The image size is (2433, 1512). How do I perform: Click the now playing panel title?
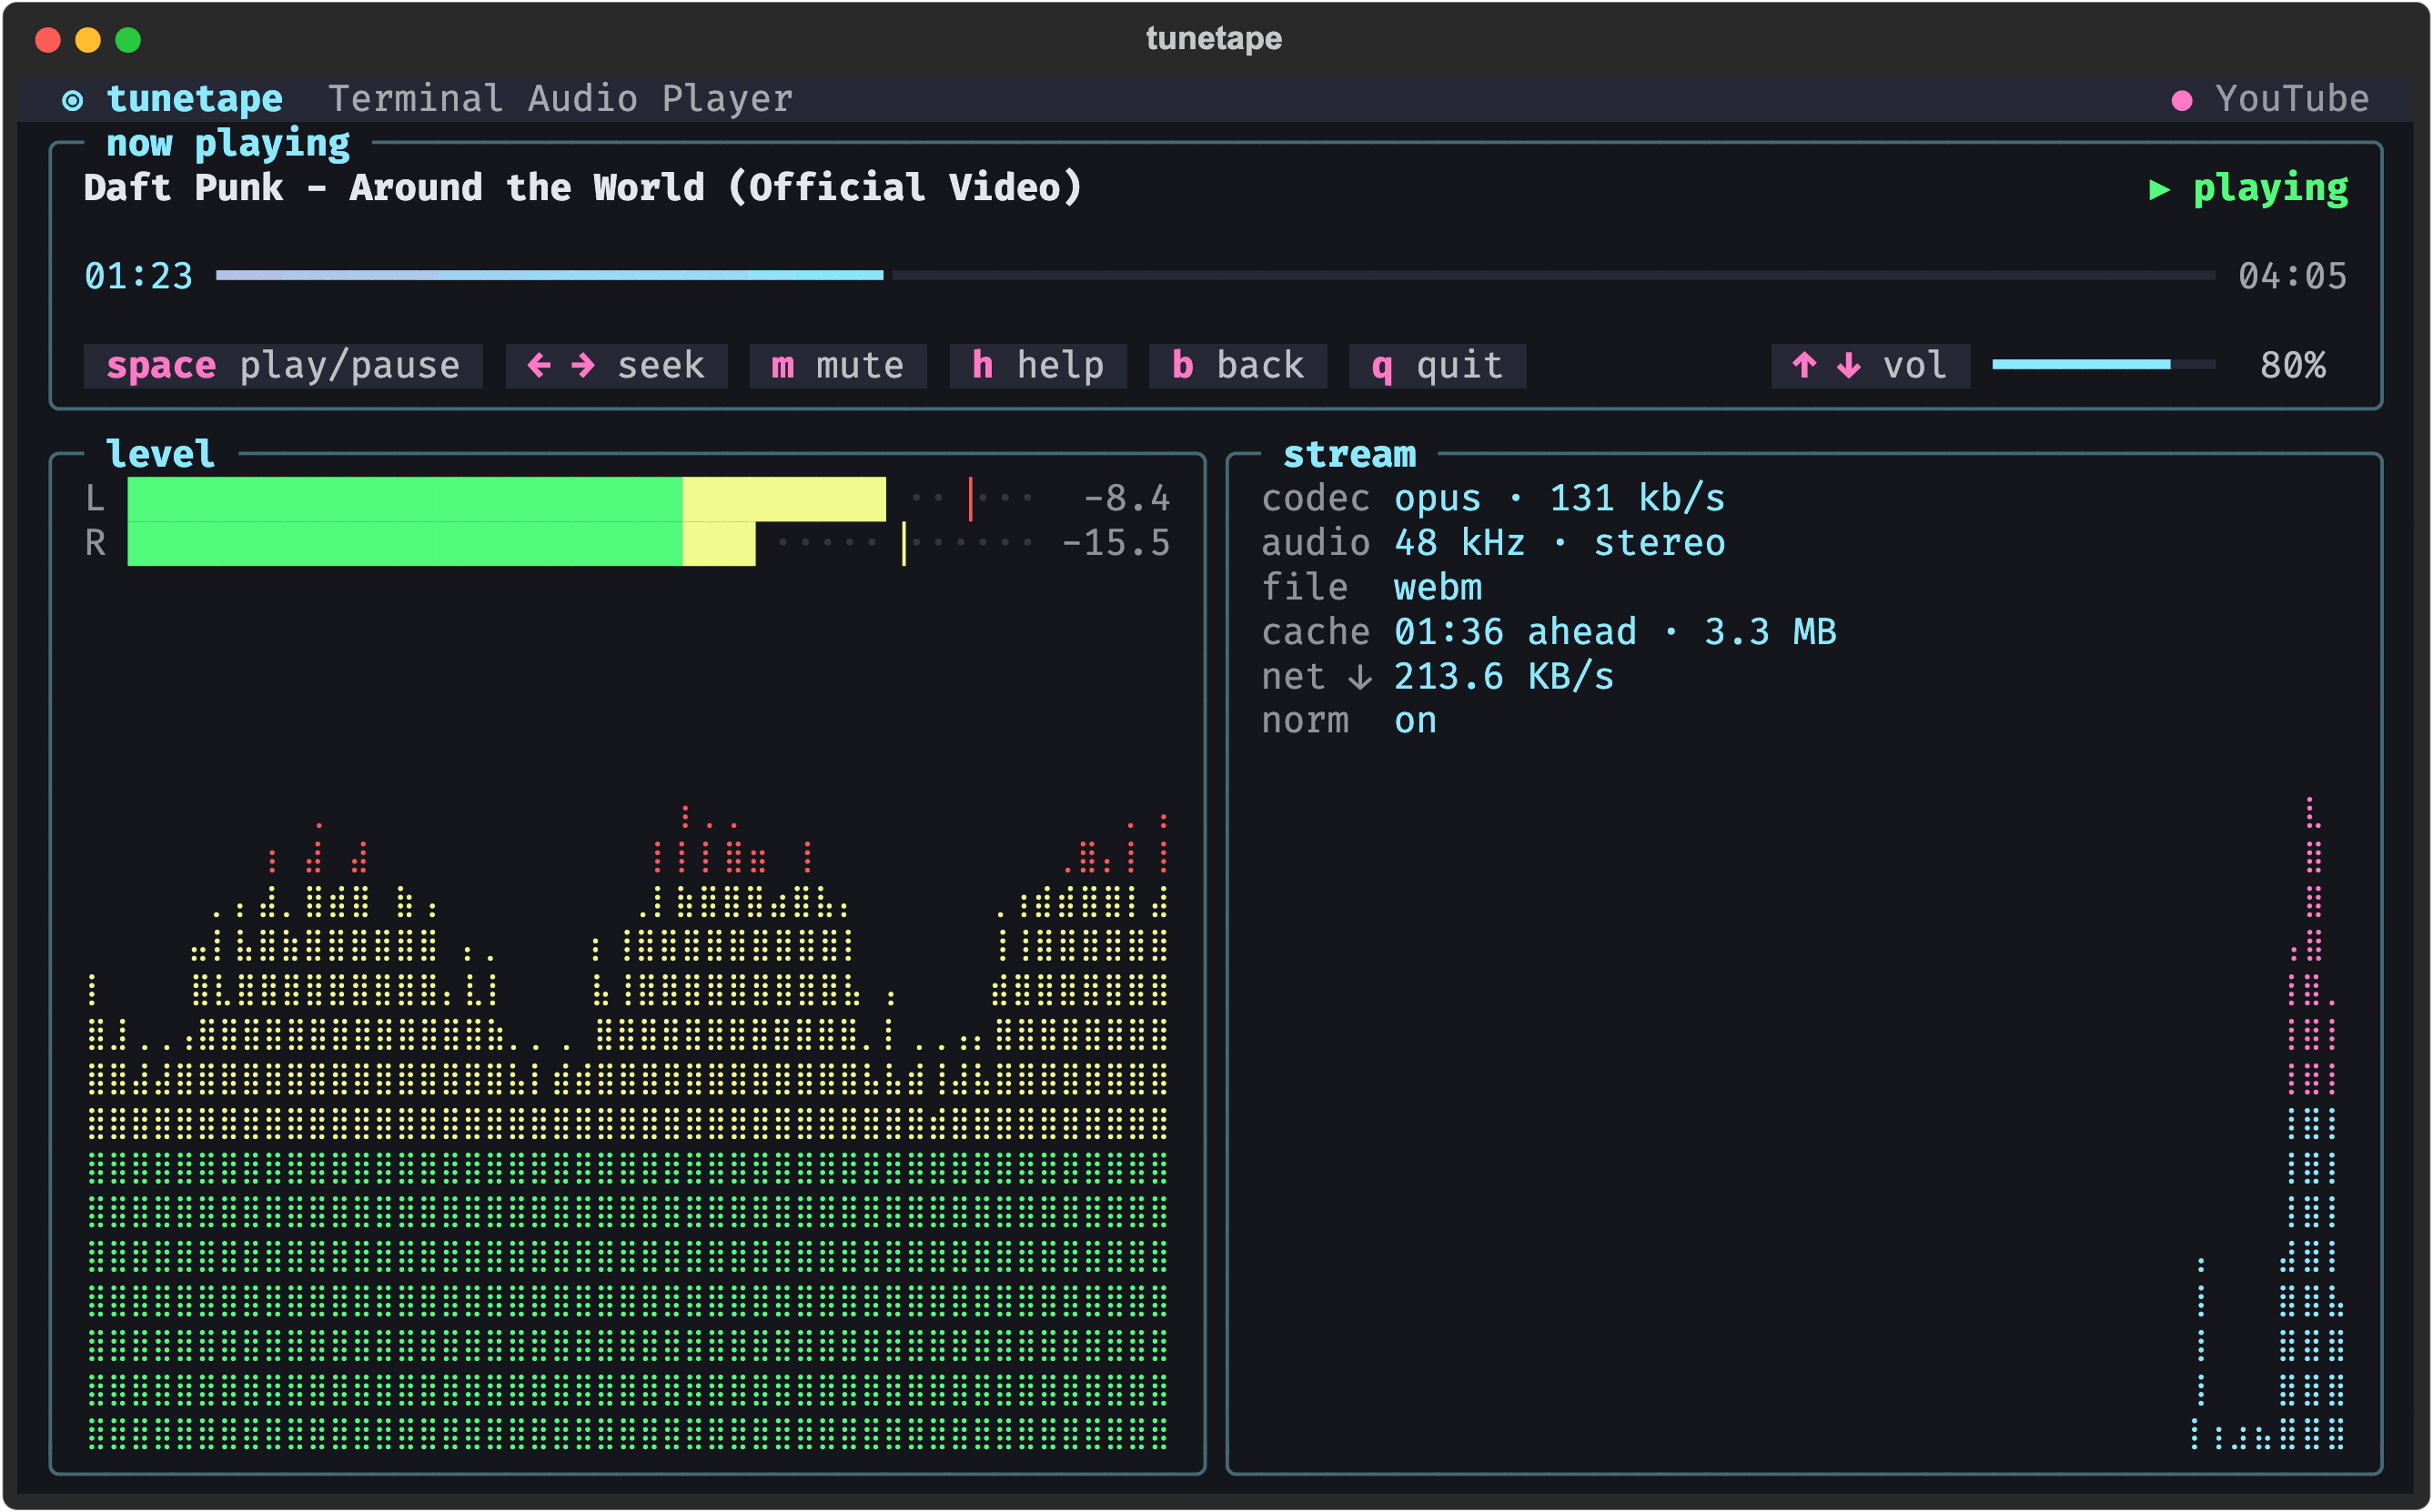click(x=228, y=144)
